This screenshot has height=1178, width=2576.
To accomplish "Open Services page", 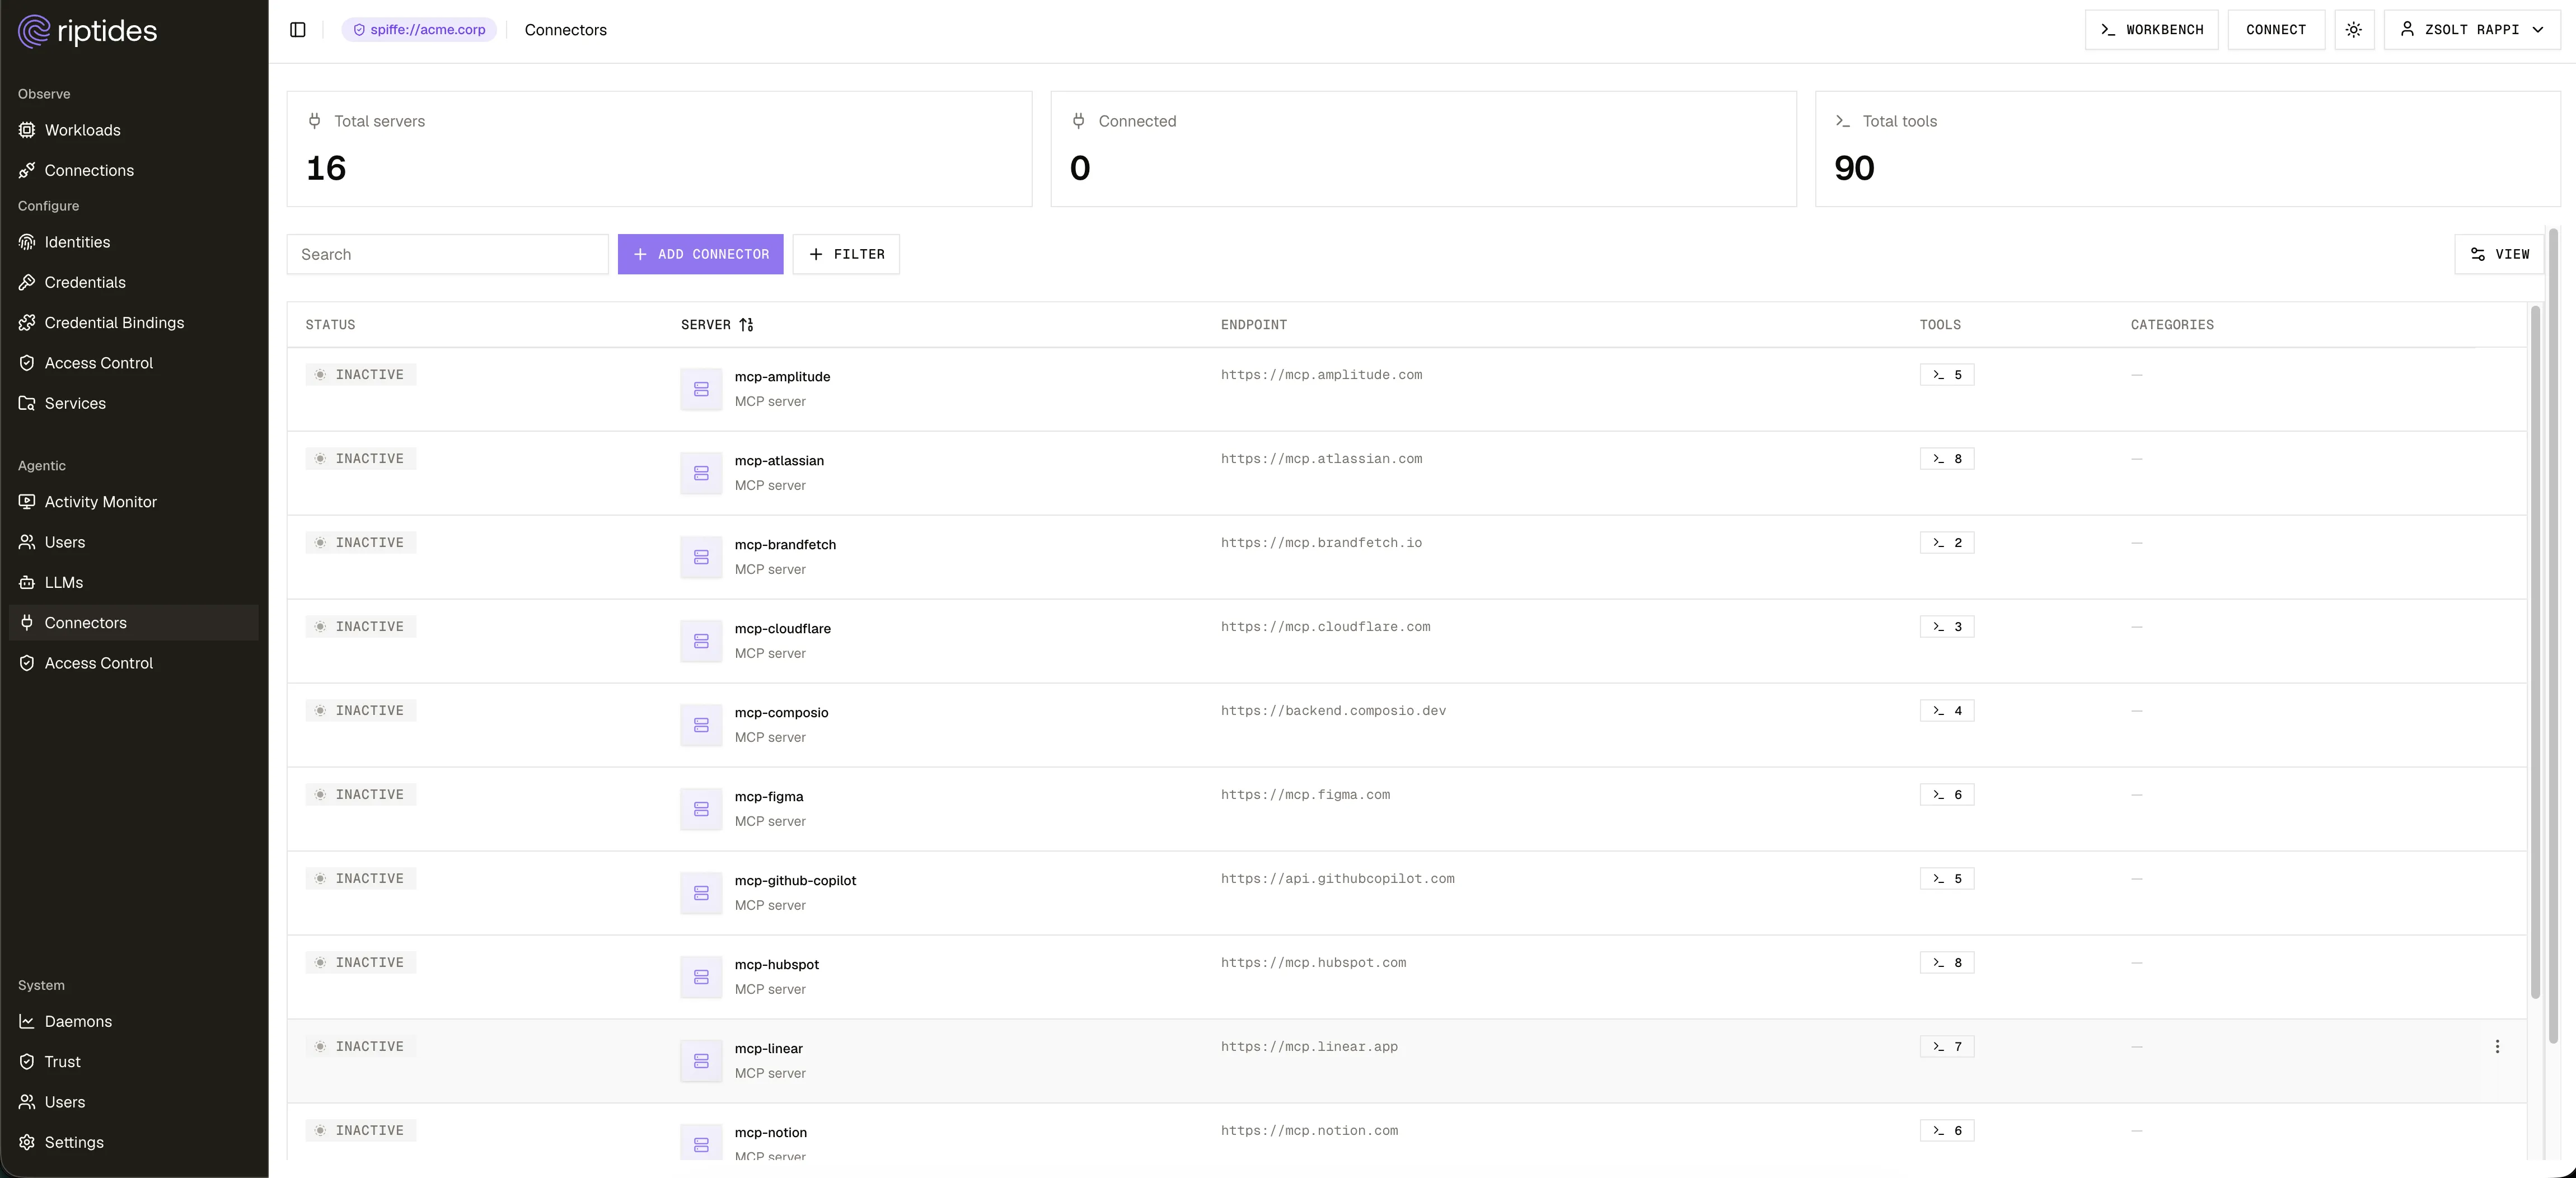I will [x=134, y=403].
